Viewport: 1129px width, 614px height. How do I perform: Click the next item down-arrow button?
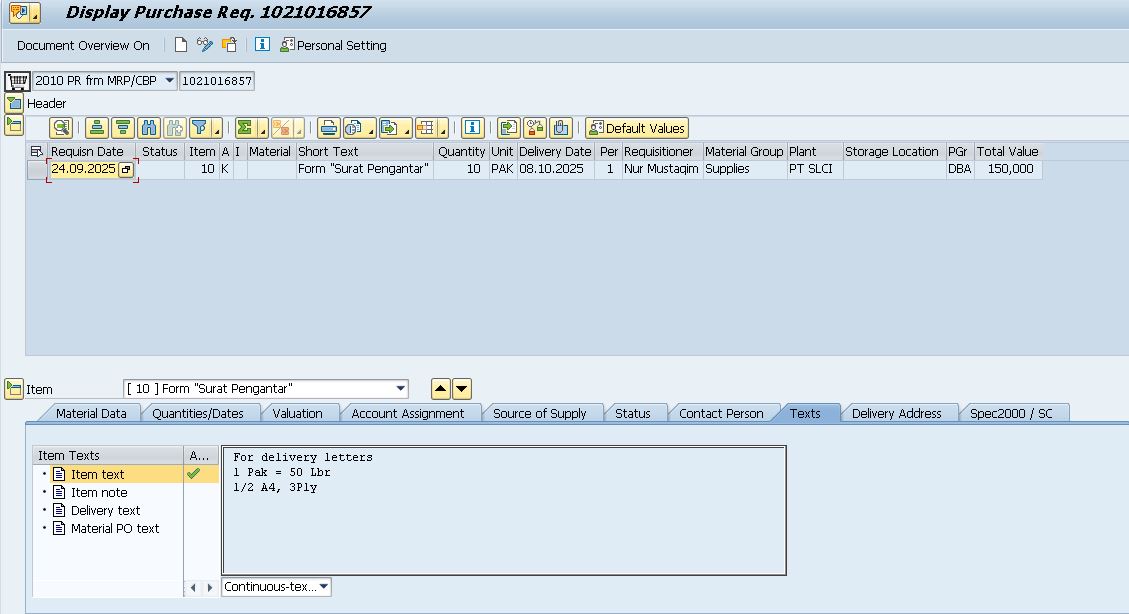462,389
